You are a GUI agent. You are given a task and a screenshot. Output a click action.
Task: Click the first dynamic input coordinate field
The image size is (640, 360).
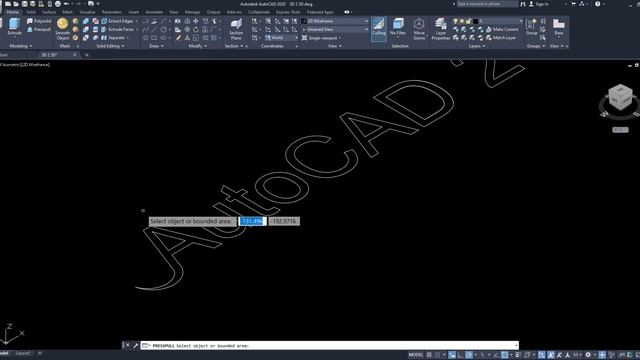252,221
